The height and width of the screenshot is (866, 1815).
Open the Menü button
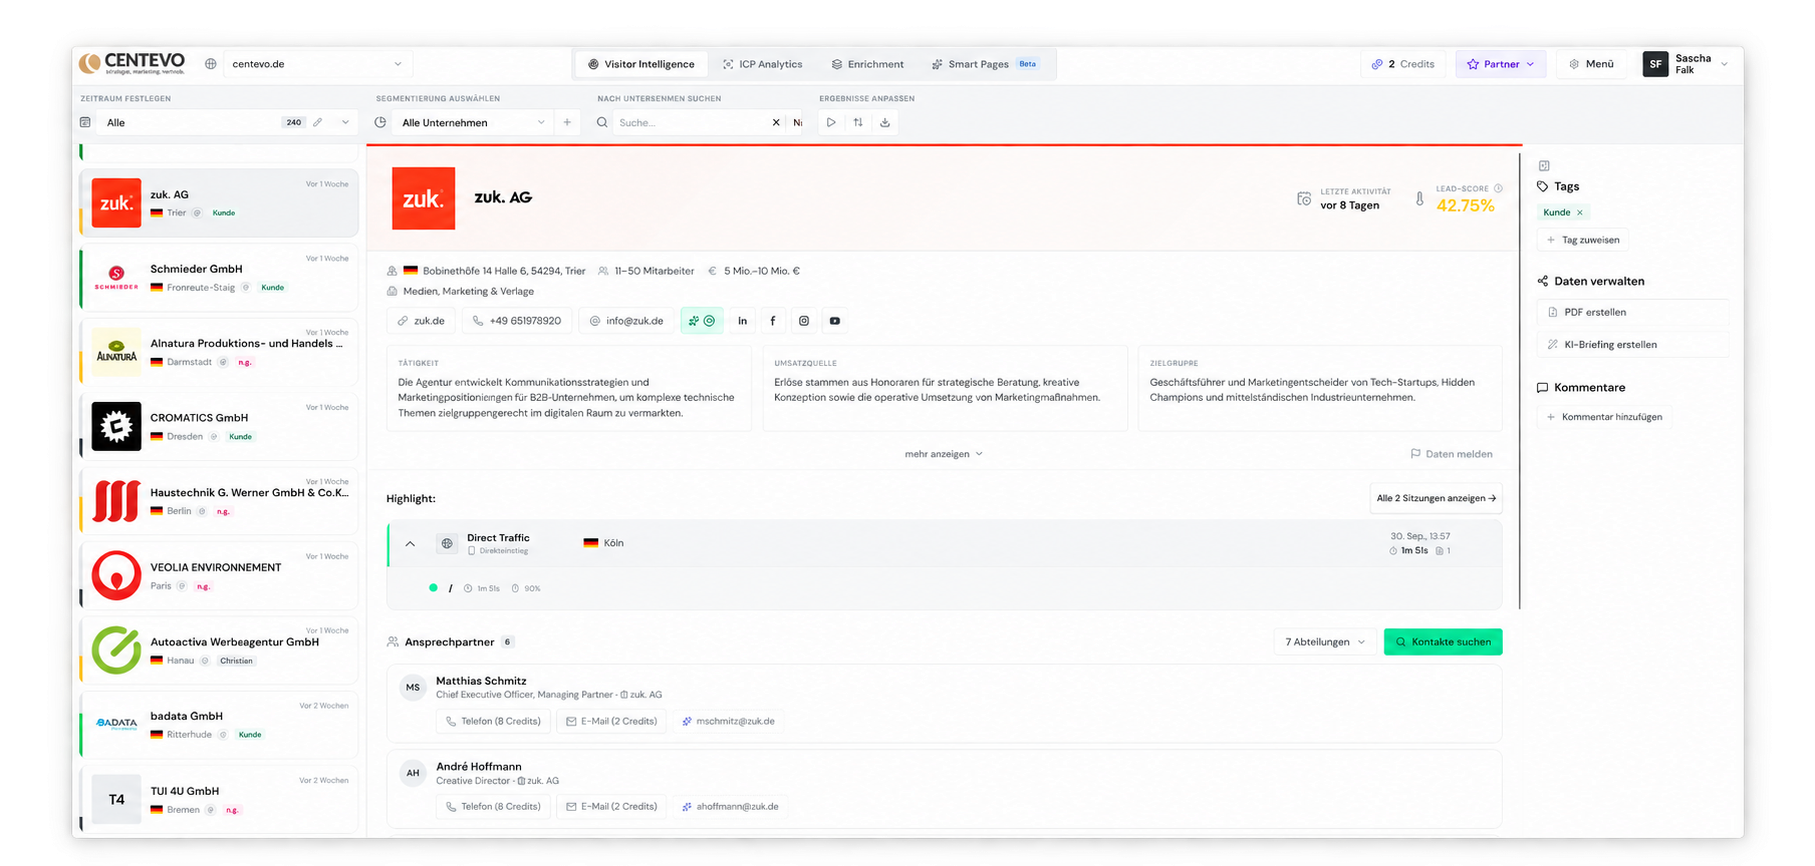click(x=1591, y=64)
